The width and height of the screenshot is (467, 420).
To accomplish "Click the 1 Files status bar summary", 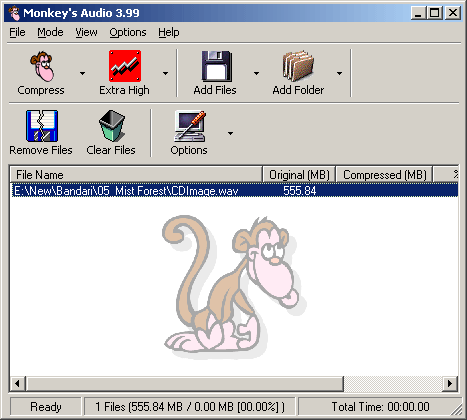I will (x=190, y=407).
